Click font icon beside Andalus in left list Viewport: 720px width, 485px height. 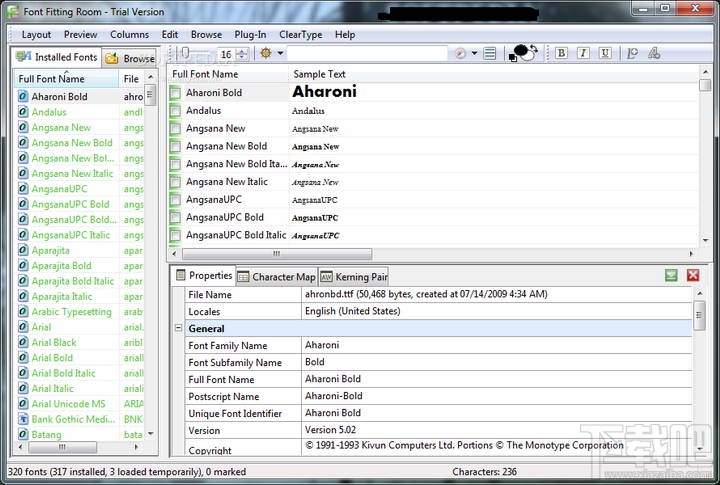coord(23,112)
